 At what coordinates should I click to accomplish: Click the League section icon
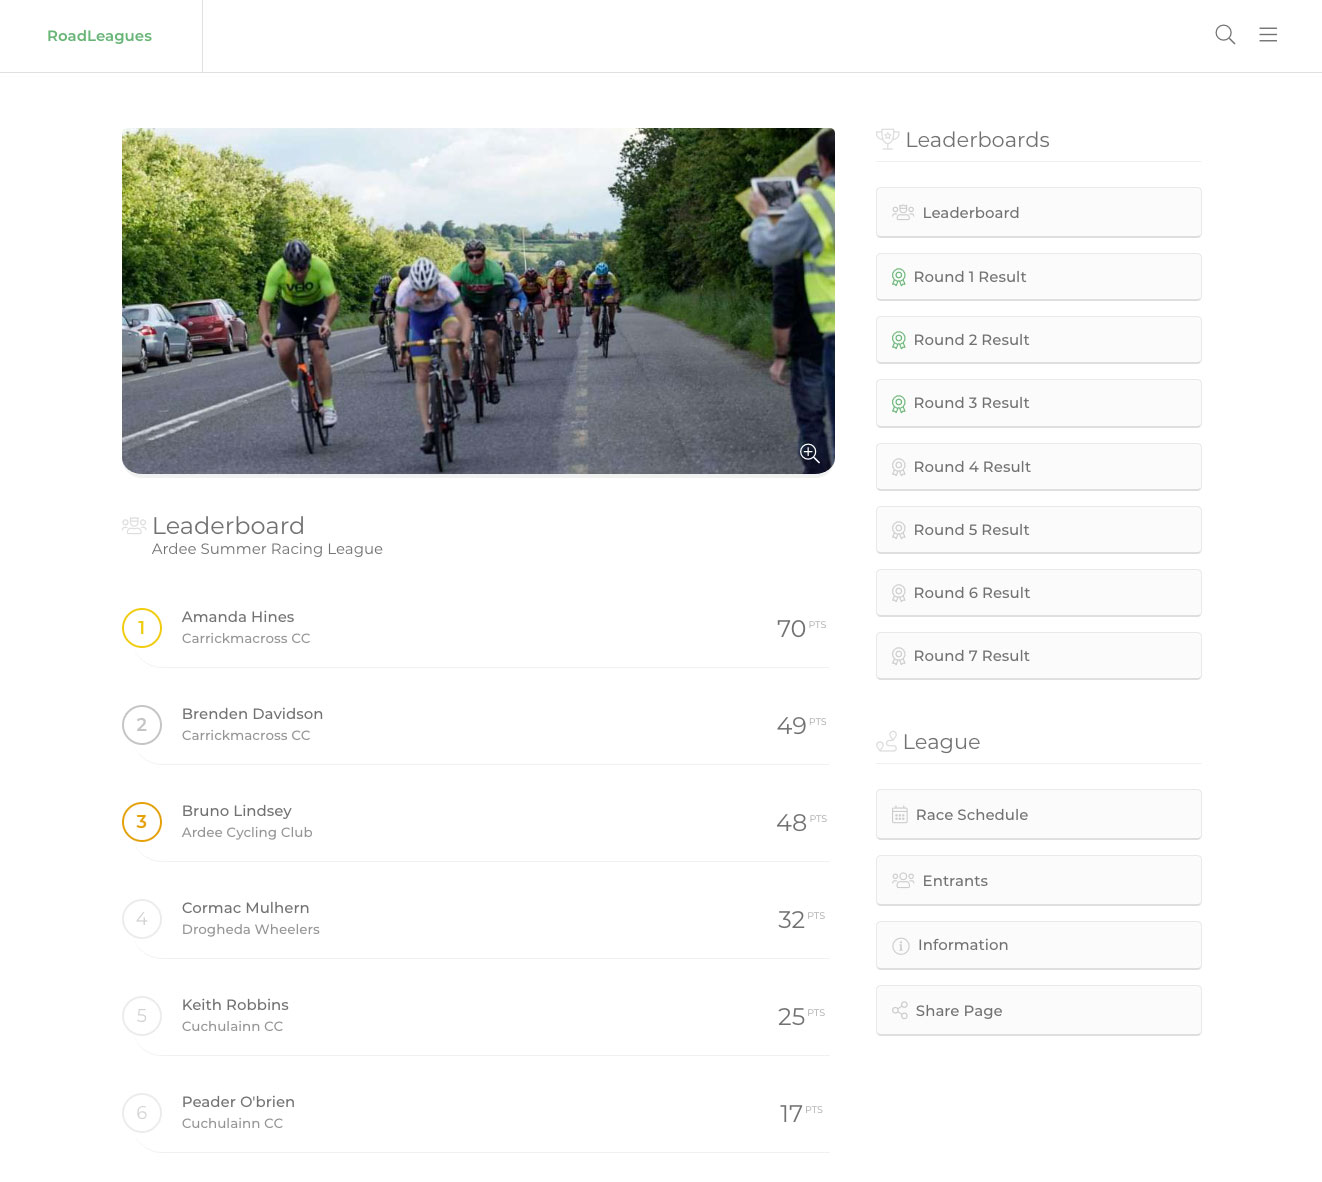point(887,741)
